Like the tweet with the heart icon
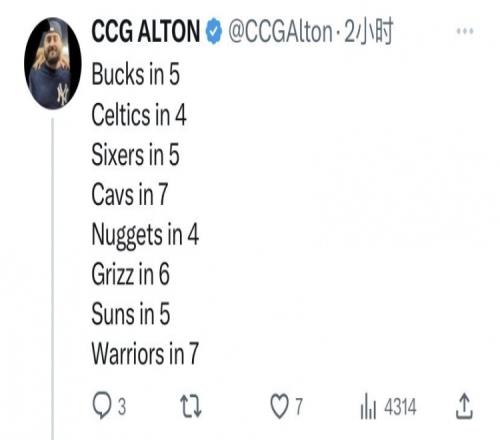 [279, 406]
